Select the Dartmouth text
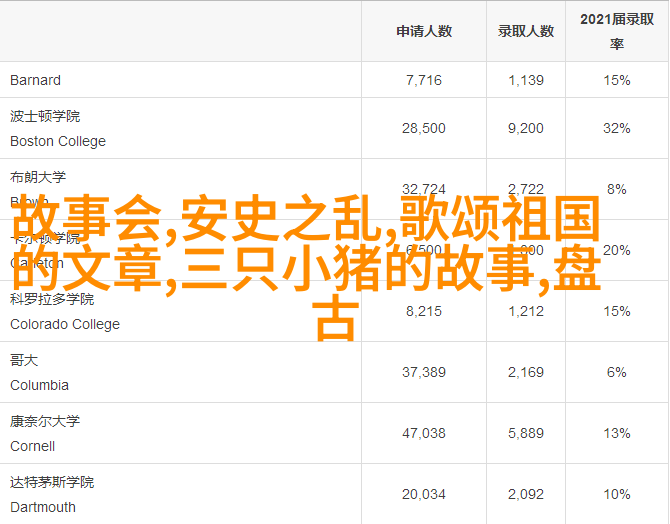The height and width of the screenshot is (524, 670). coord(43,507)
